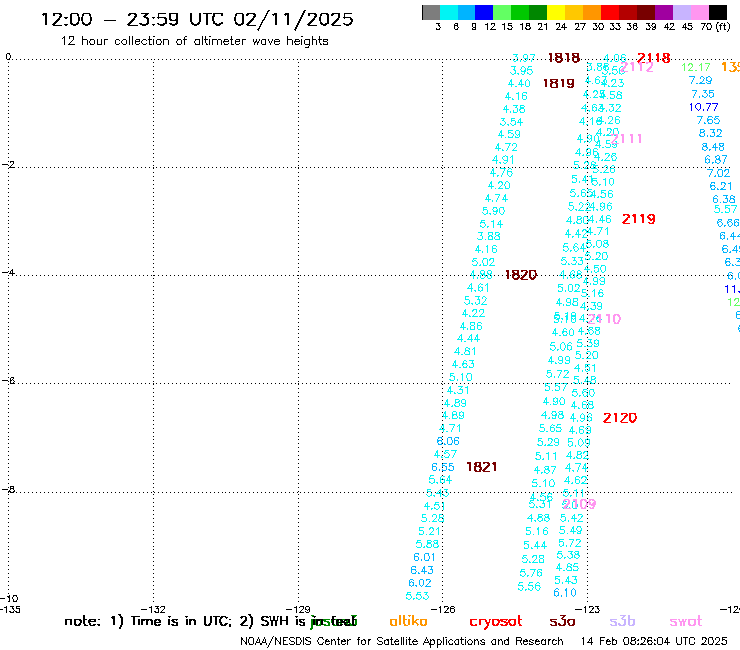
Task: Click the swot time label 2111
Action: click(x=626, y=139)
